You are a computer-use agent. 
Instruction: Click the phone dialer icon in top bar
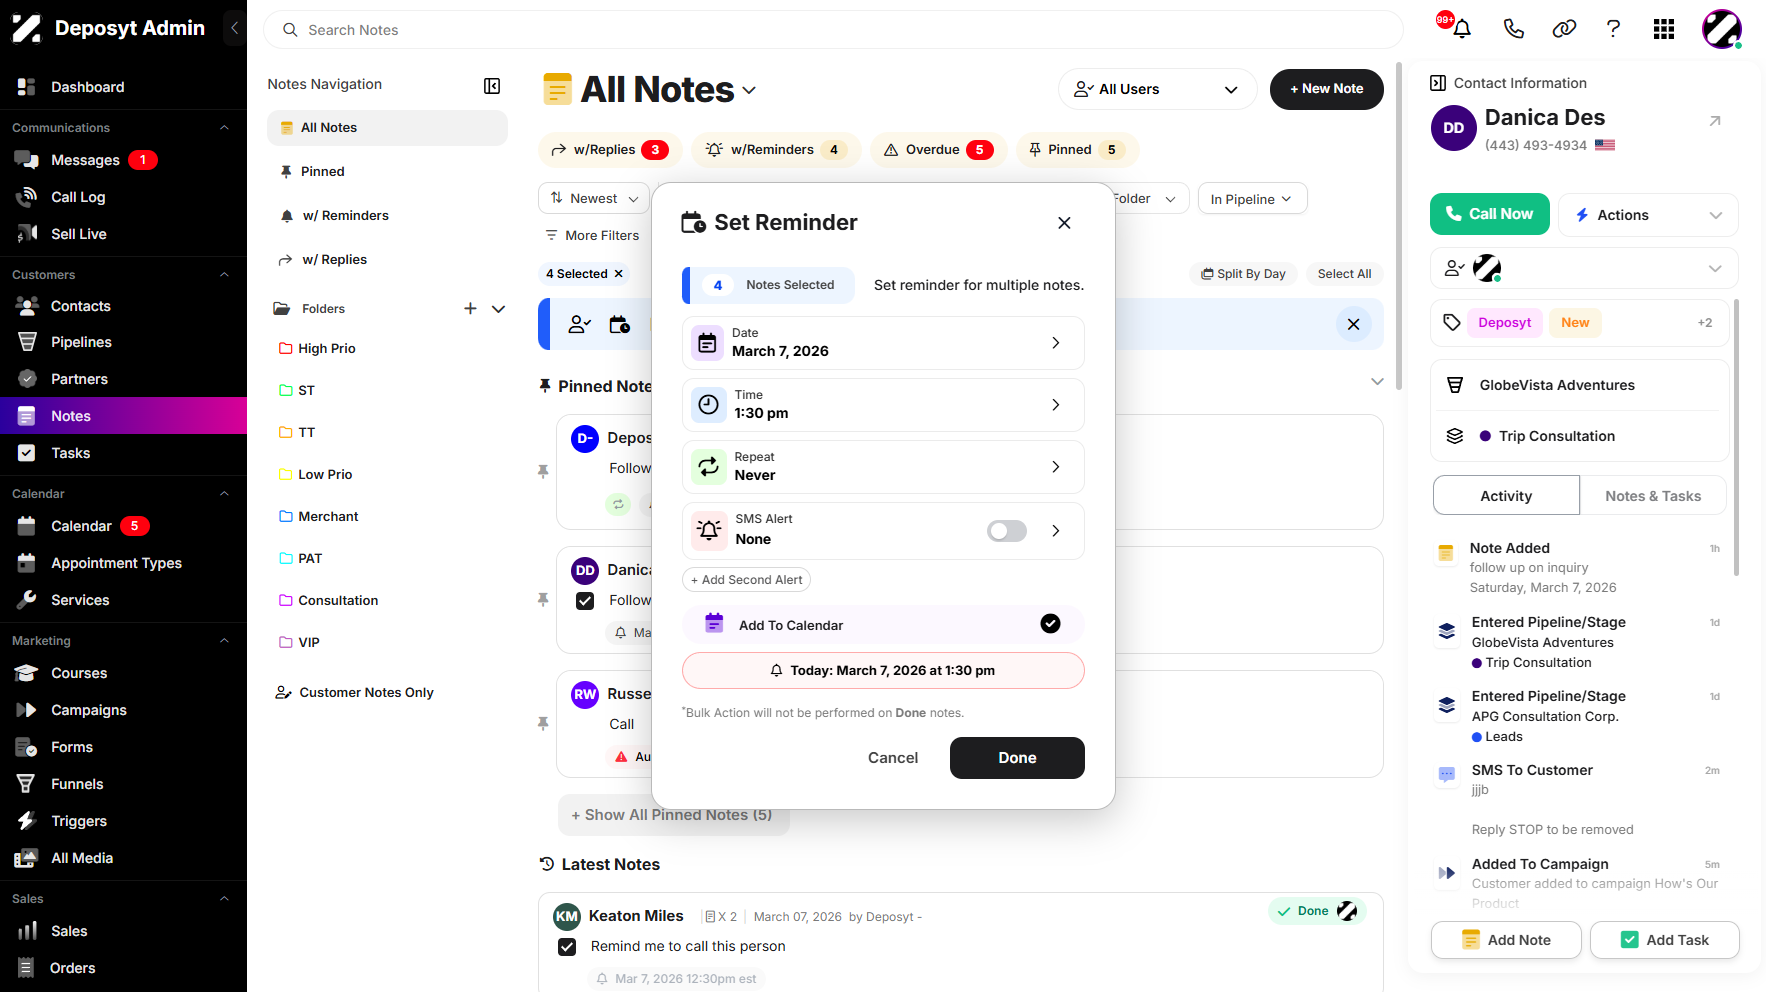[1513, 29]
